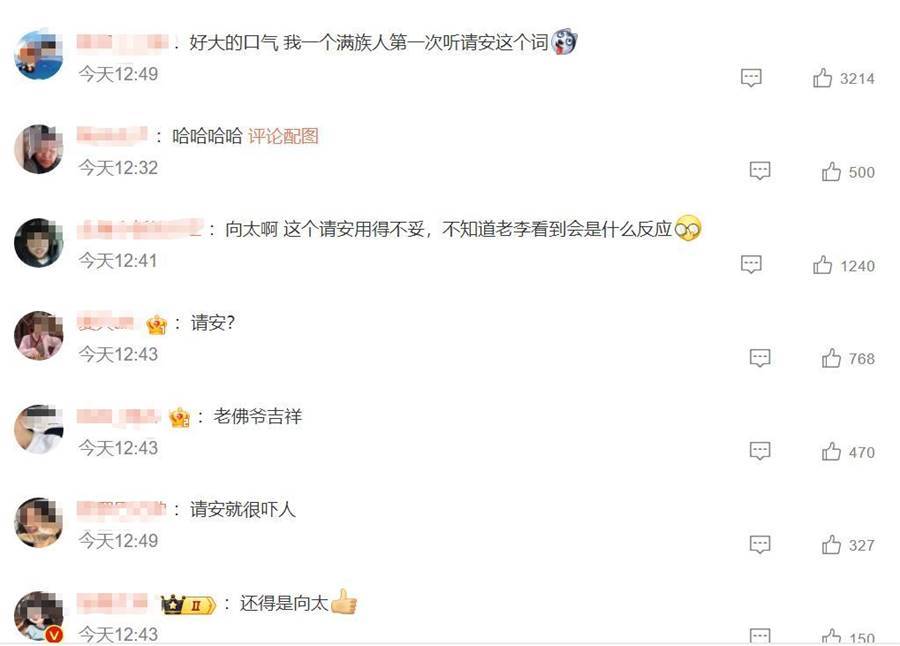The width and height of the screenshot is (900, 646).
Task: Open avatar of the first commenter
Action: point(39,55)
